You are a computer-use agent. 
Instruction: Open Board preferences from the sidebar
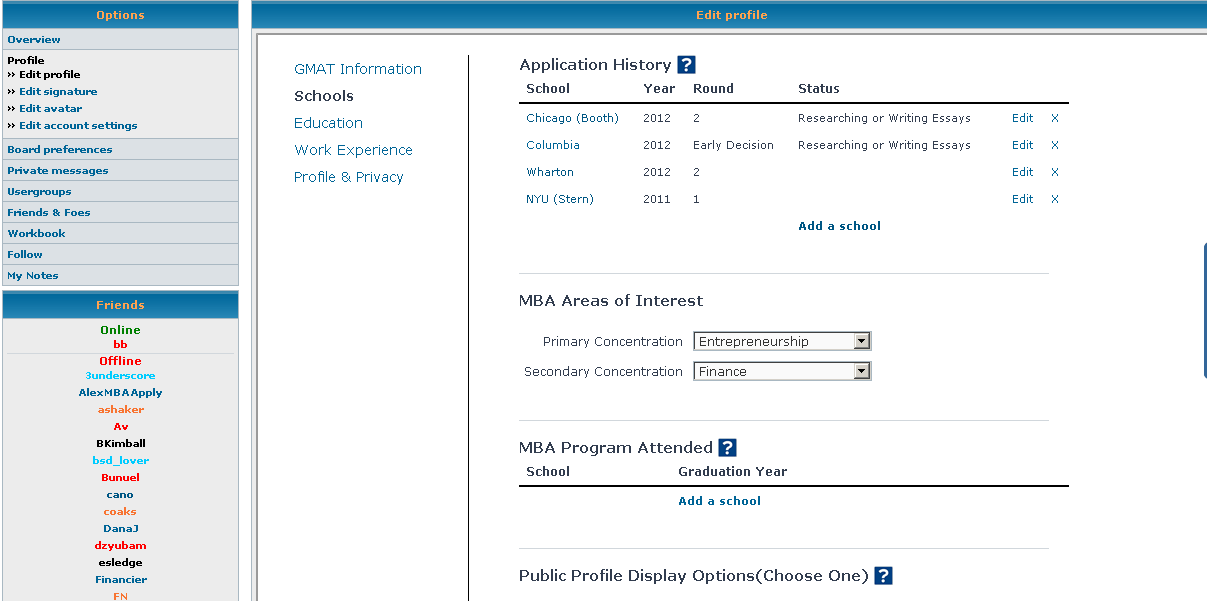pyautogui.click(x=60, y=150)
